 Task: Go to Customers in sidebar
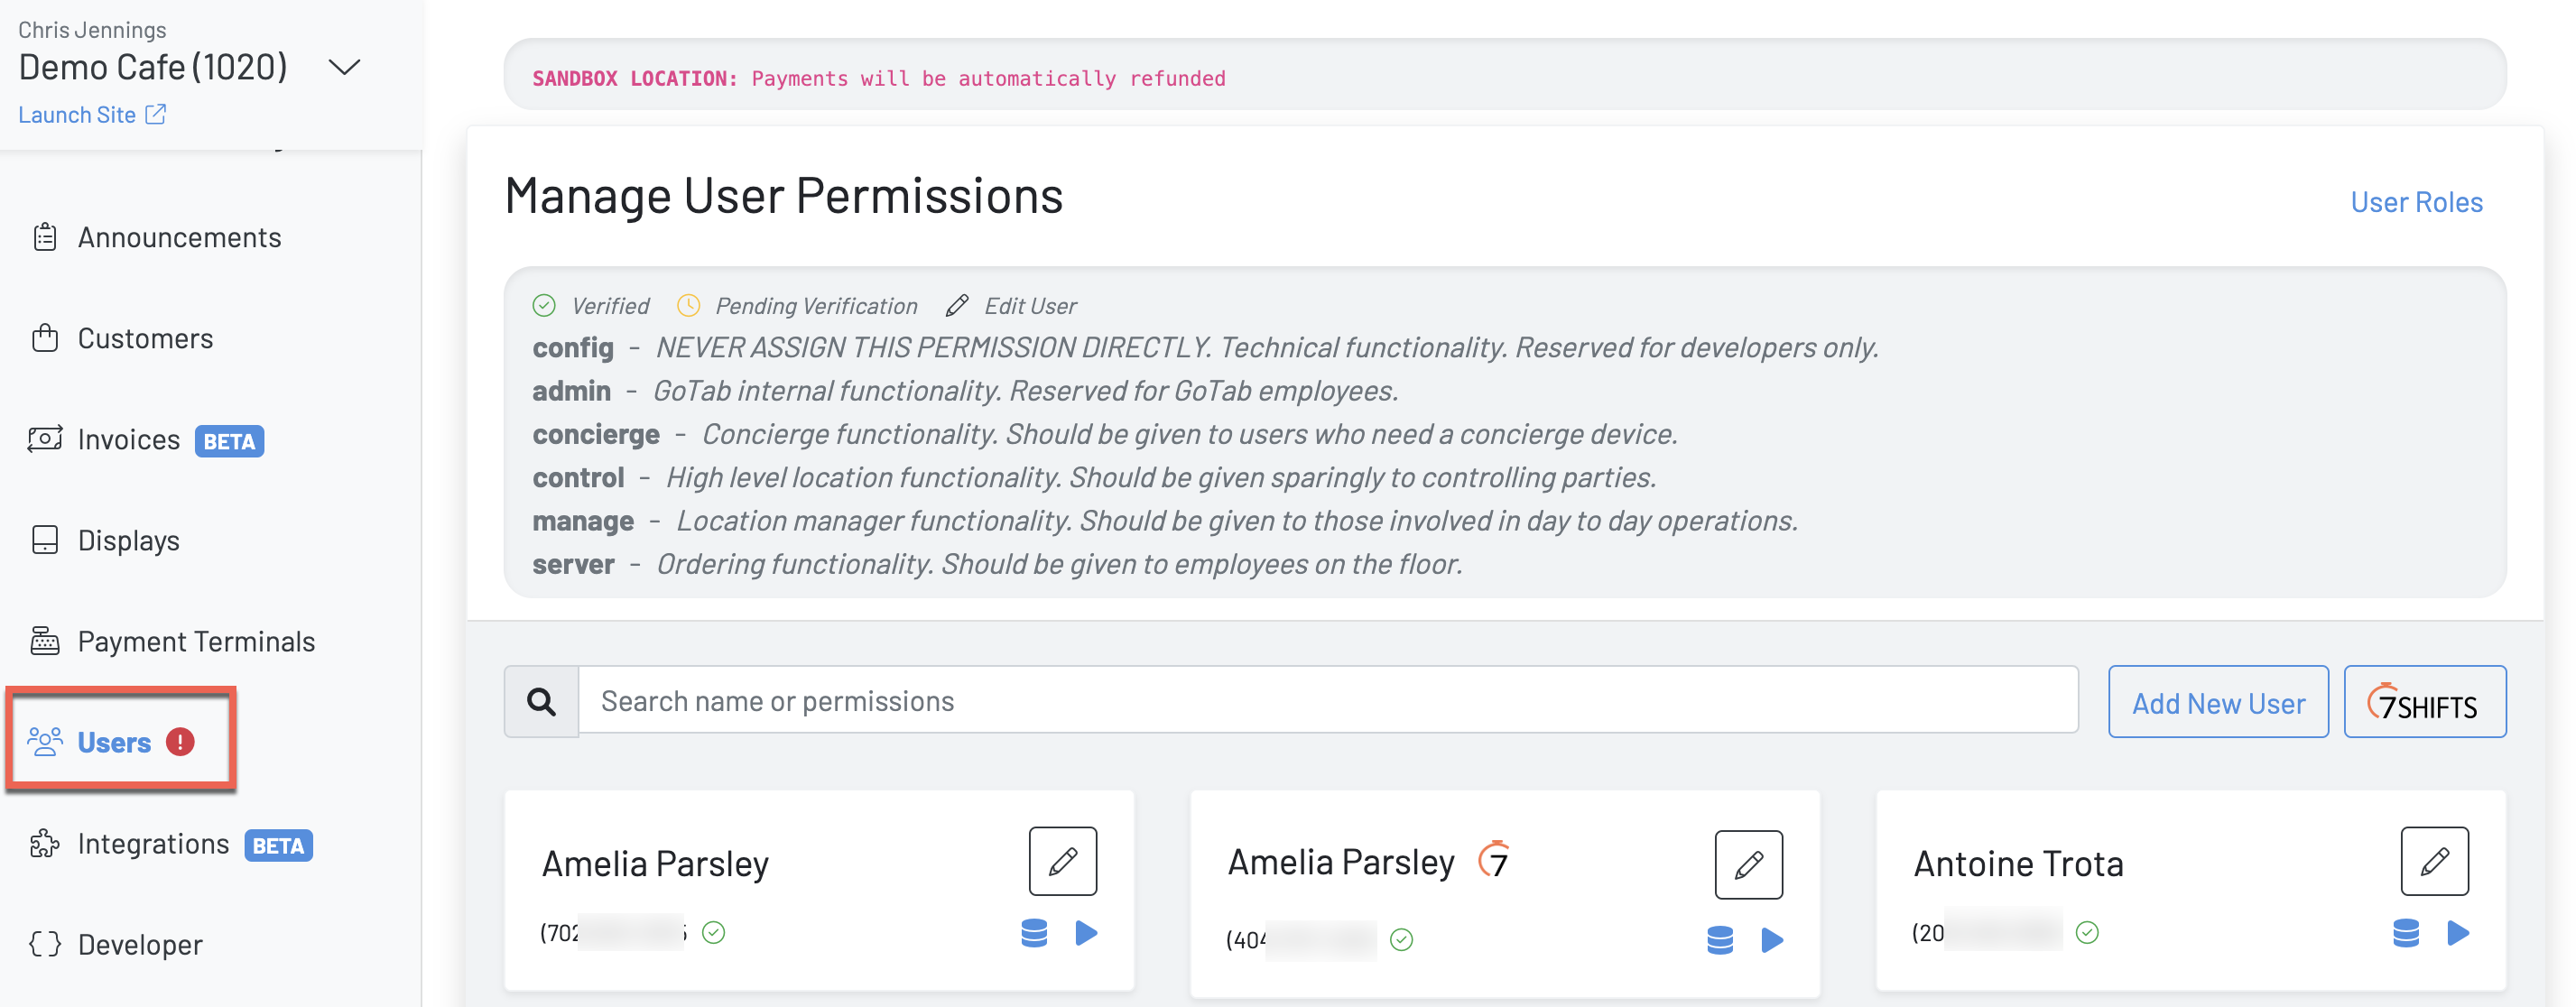pos(145,338)
